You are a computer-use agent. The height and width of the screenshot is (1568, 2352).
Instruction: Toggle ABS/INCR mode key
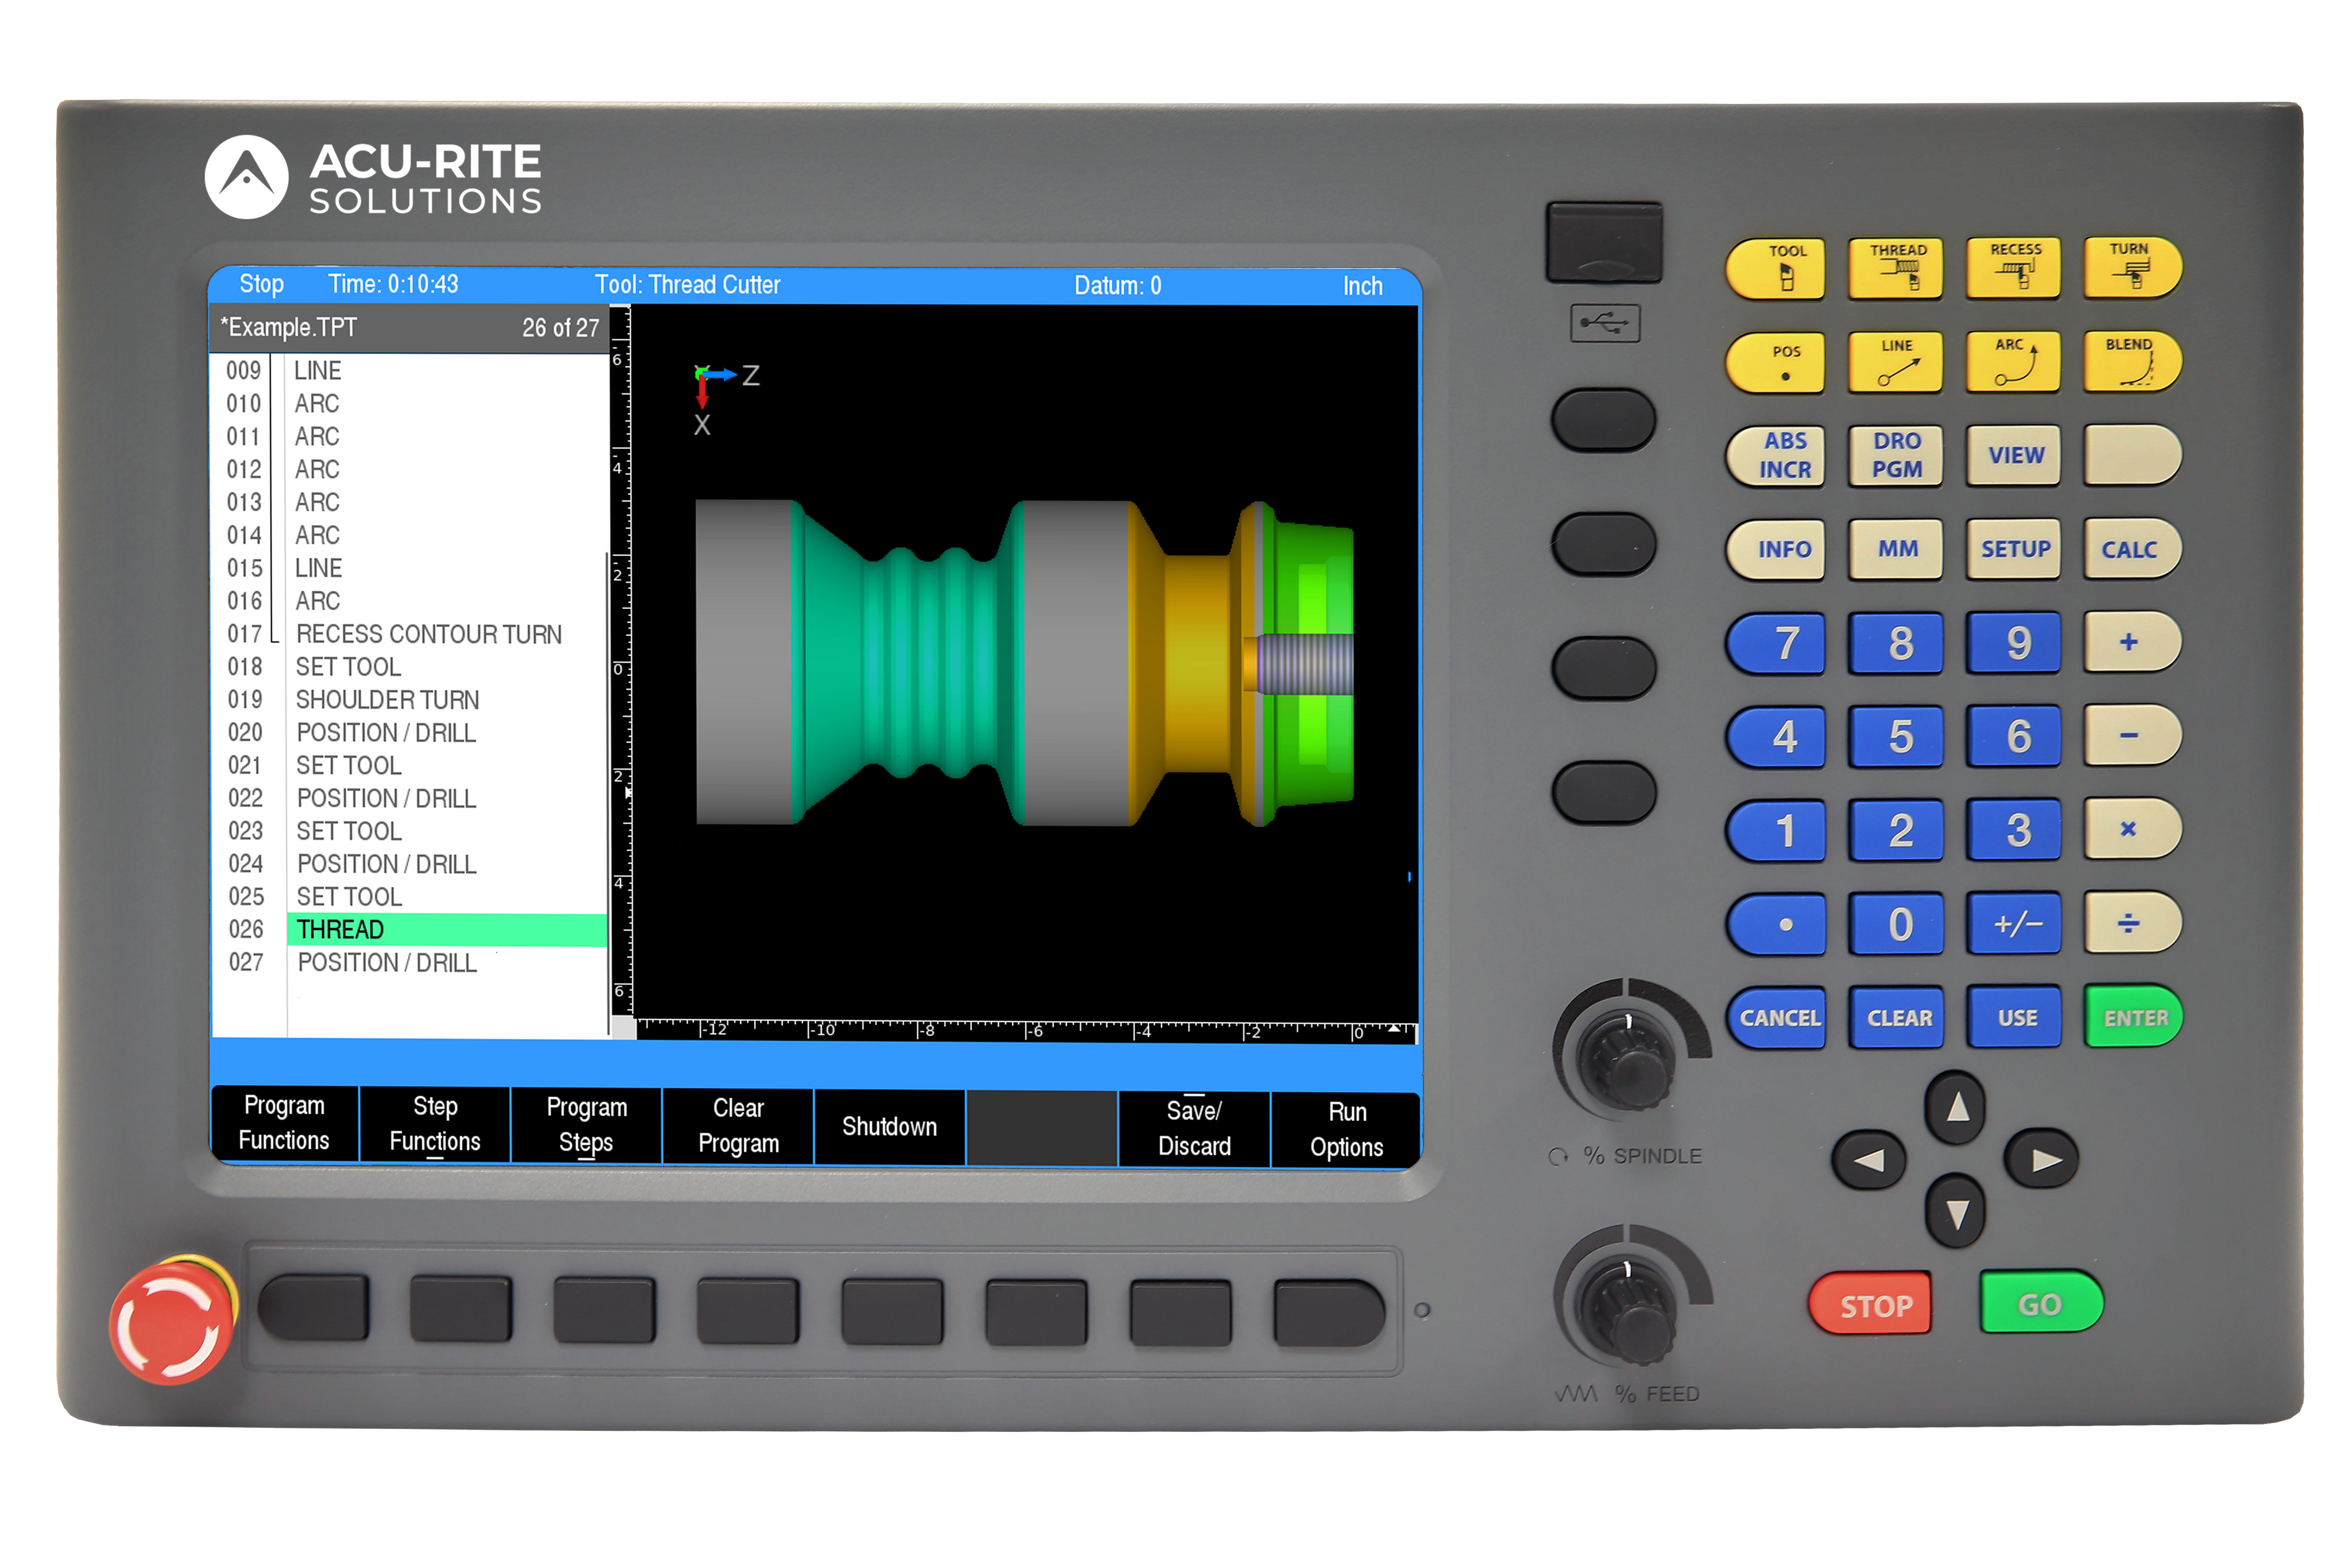point(1777,456)
